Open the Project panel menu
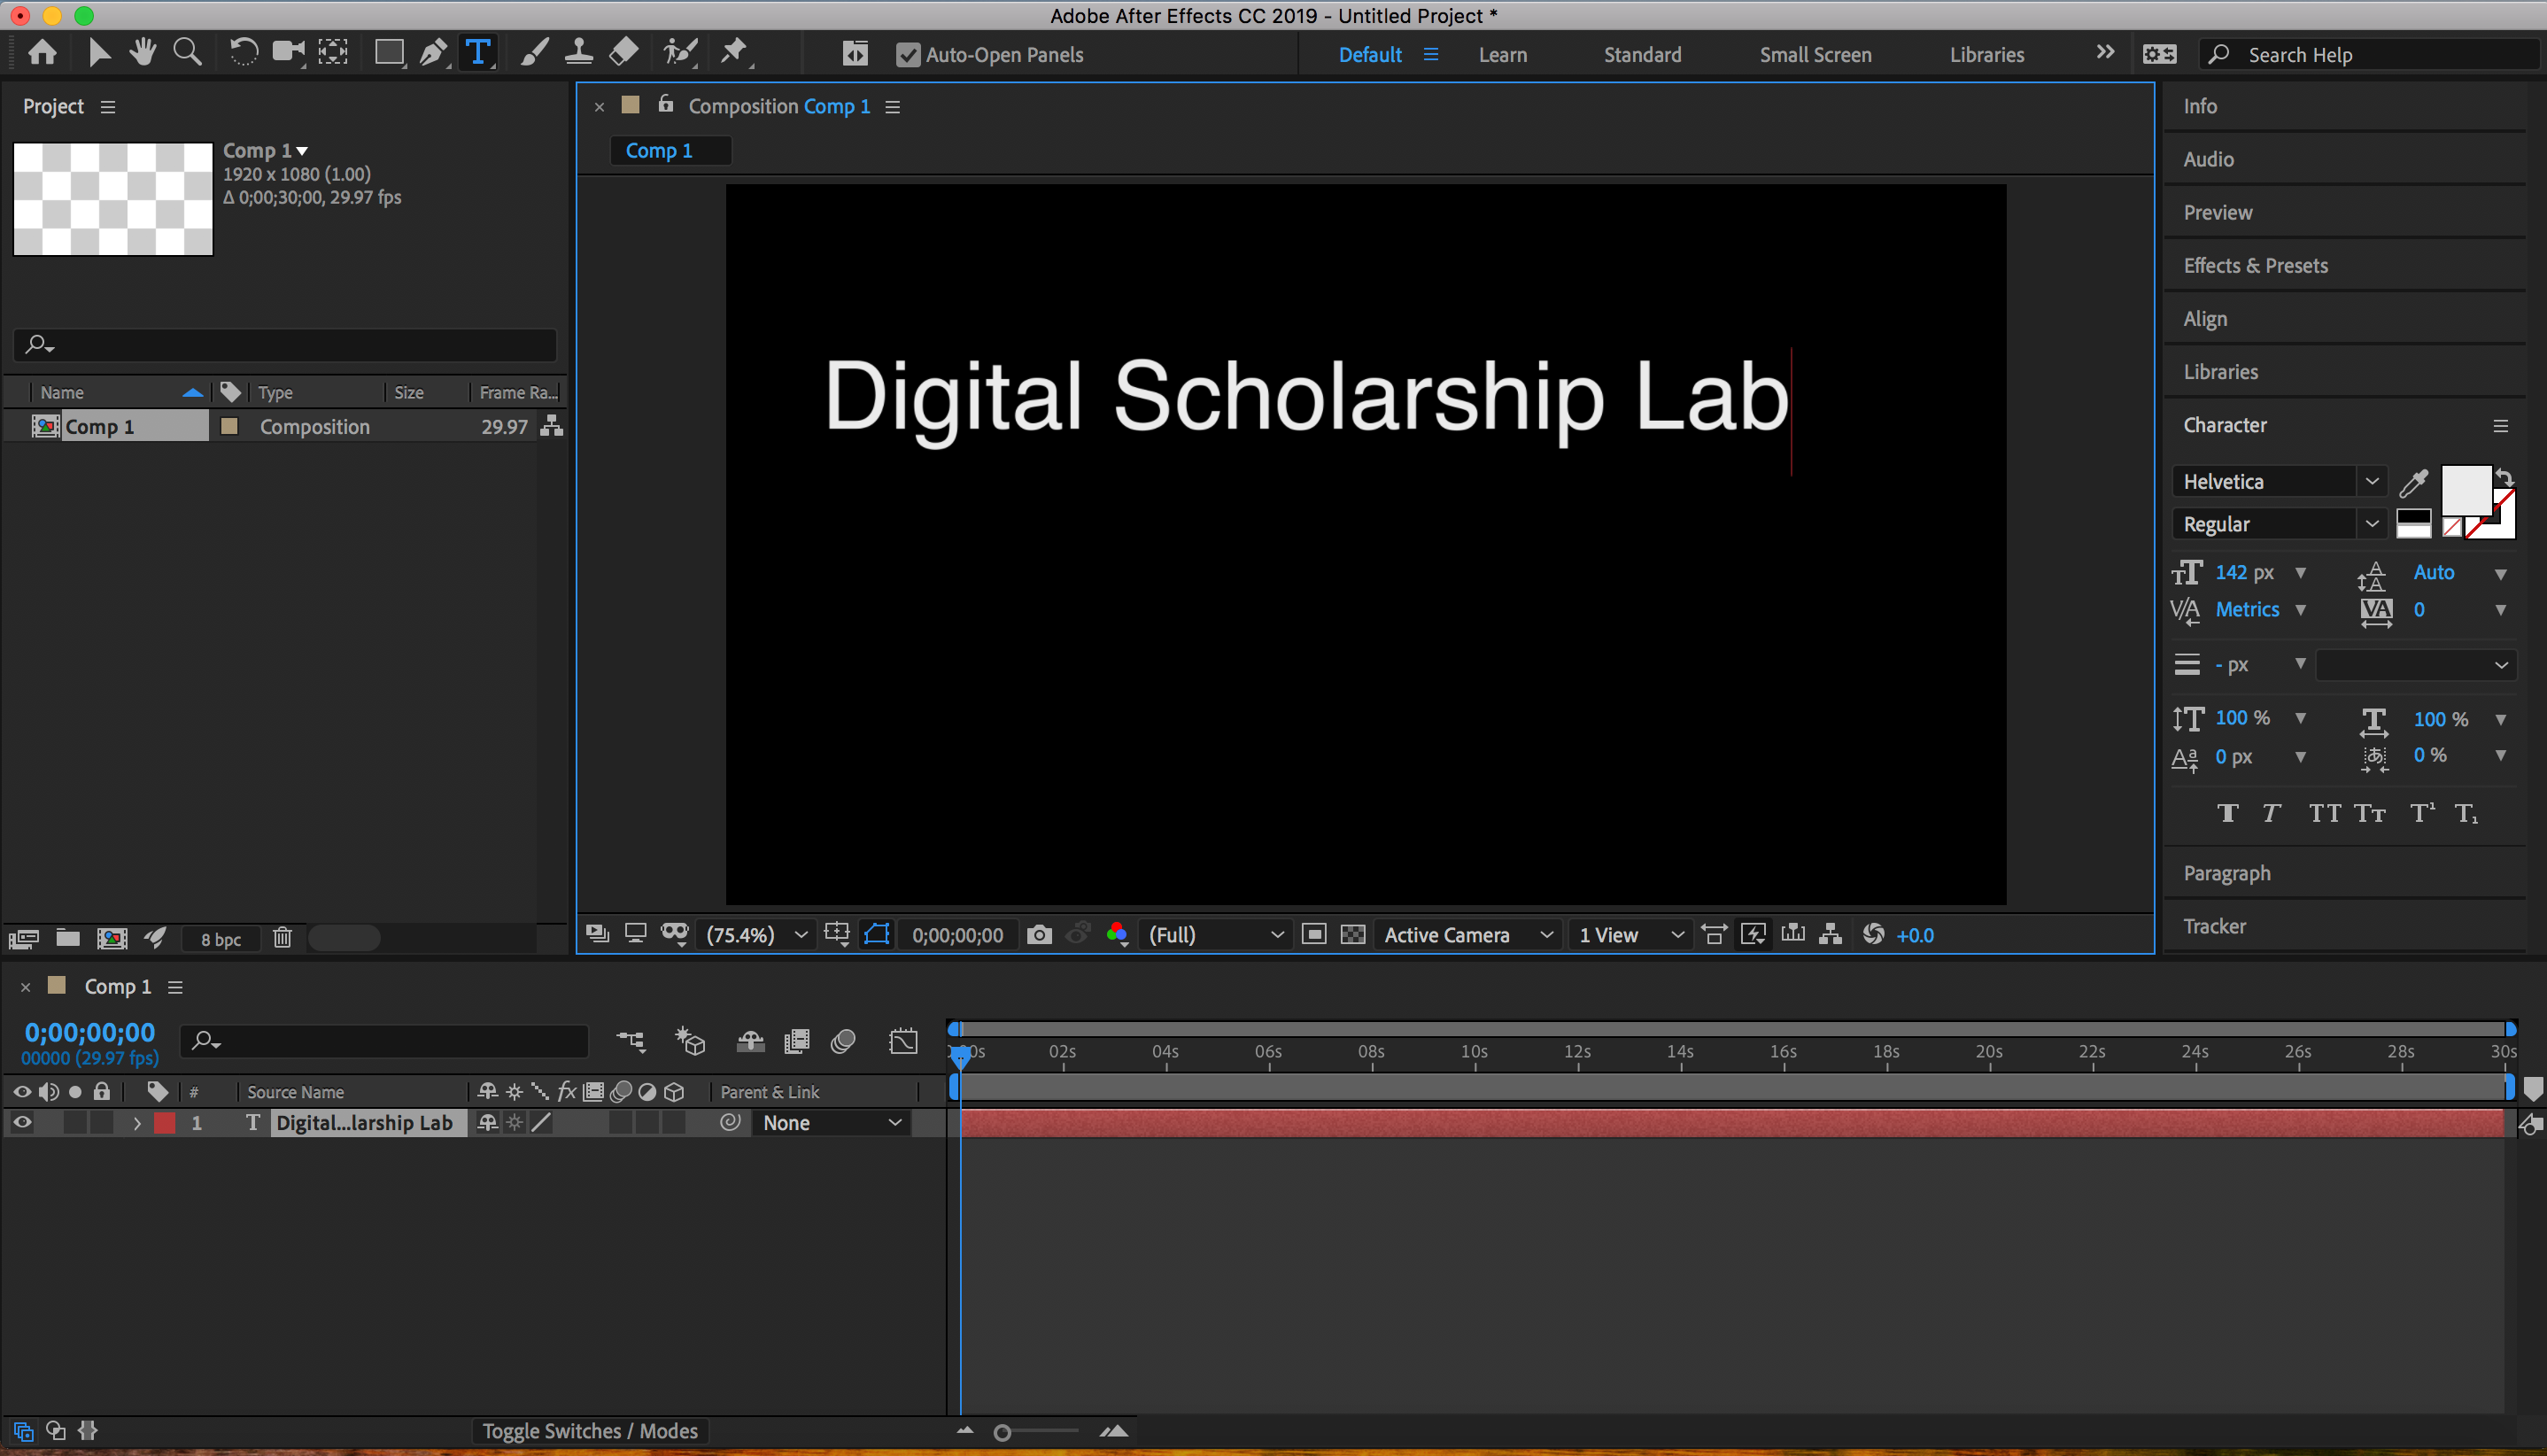Screen dimensions: 2547x1456 tap(108, 107)
